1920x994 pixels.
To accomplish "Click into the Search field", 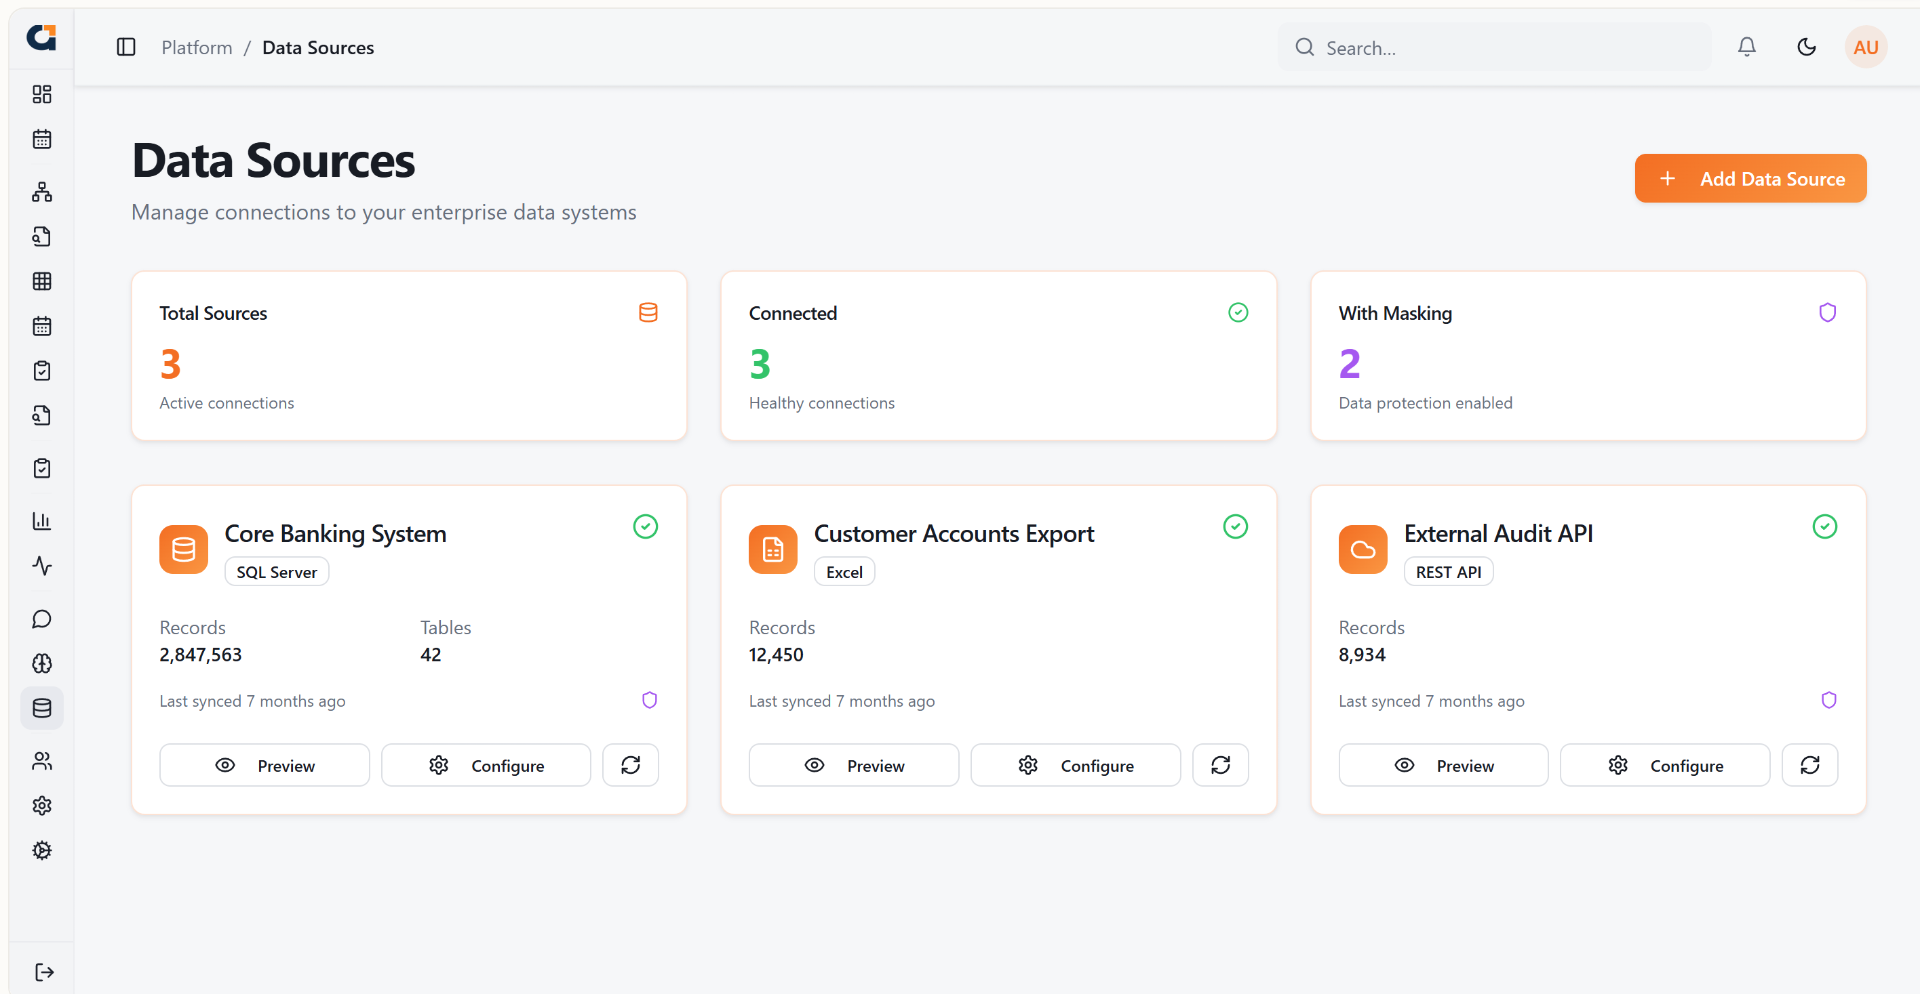I will click(x=1495, y=47).
